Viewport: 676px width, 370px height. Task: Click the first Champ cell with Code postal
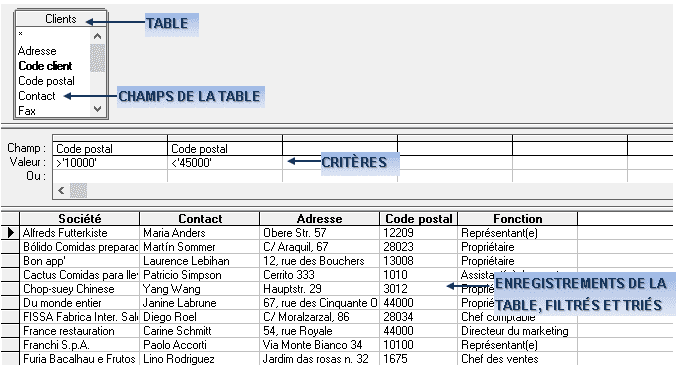point(110,149)
